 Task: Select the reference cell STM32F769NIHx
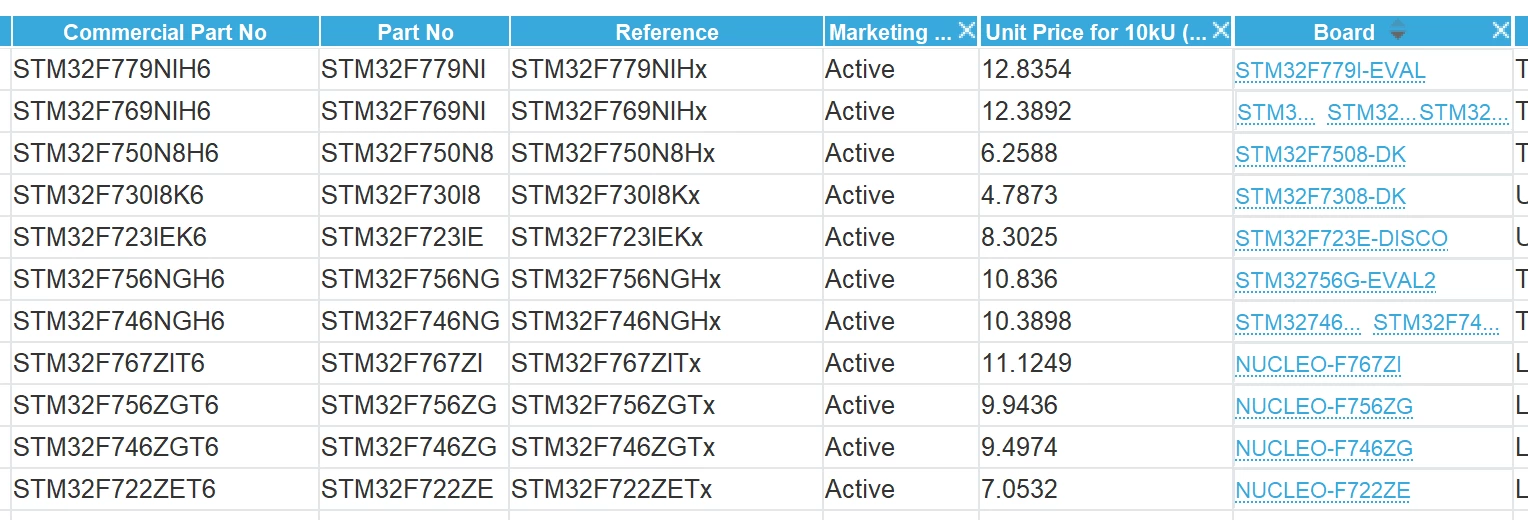[x=609, y=112]
